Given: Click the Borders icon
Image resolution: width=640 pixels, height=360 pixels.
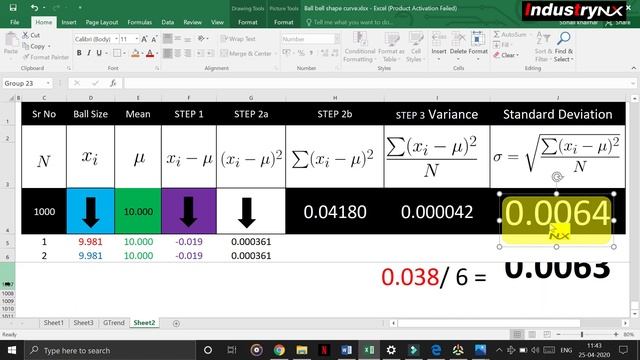Looking at the screenshot, I should click(x=117, y=53).
